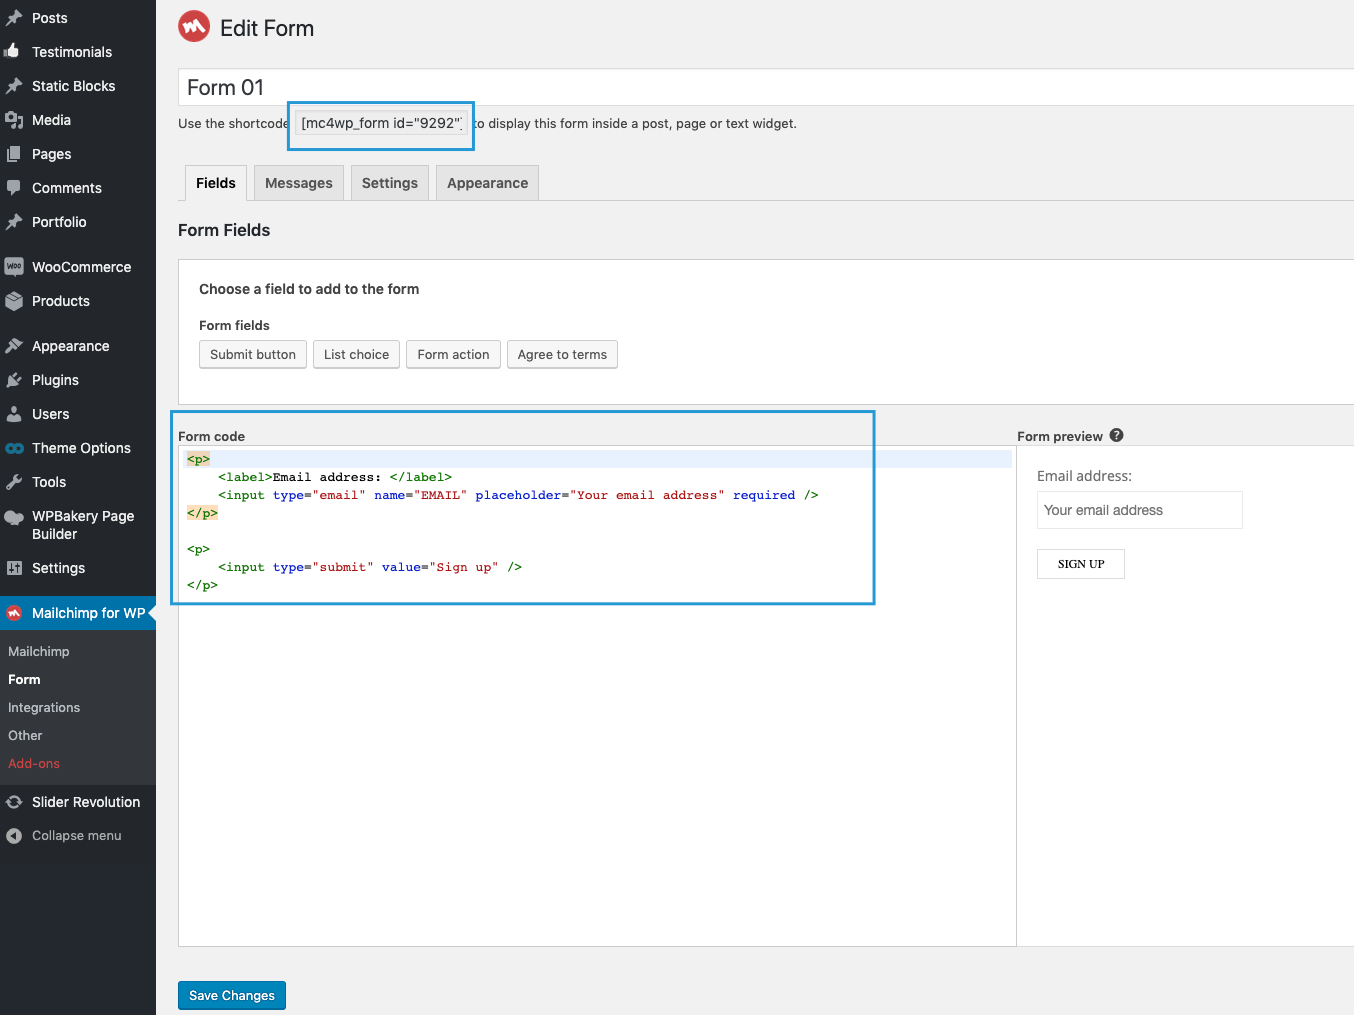The height and width of the screenshot is (1015, 1354).
Task: Open the Settings tab of the form
Action: pos(390,183)
